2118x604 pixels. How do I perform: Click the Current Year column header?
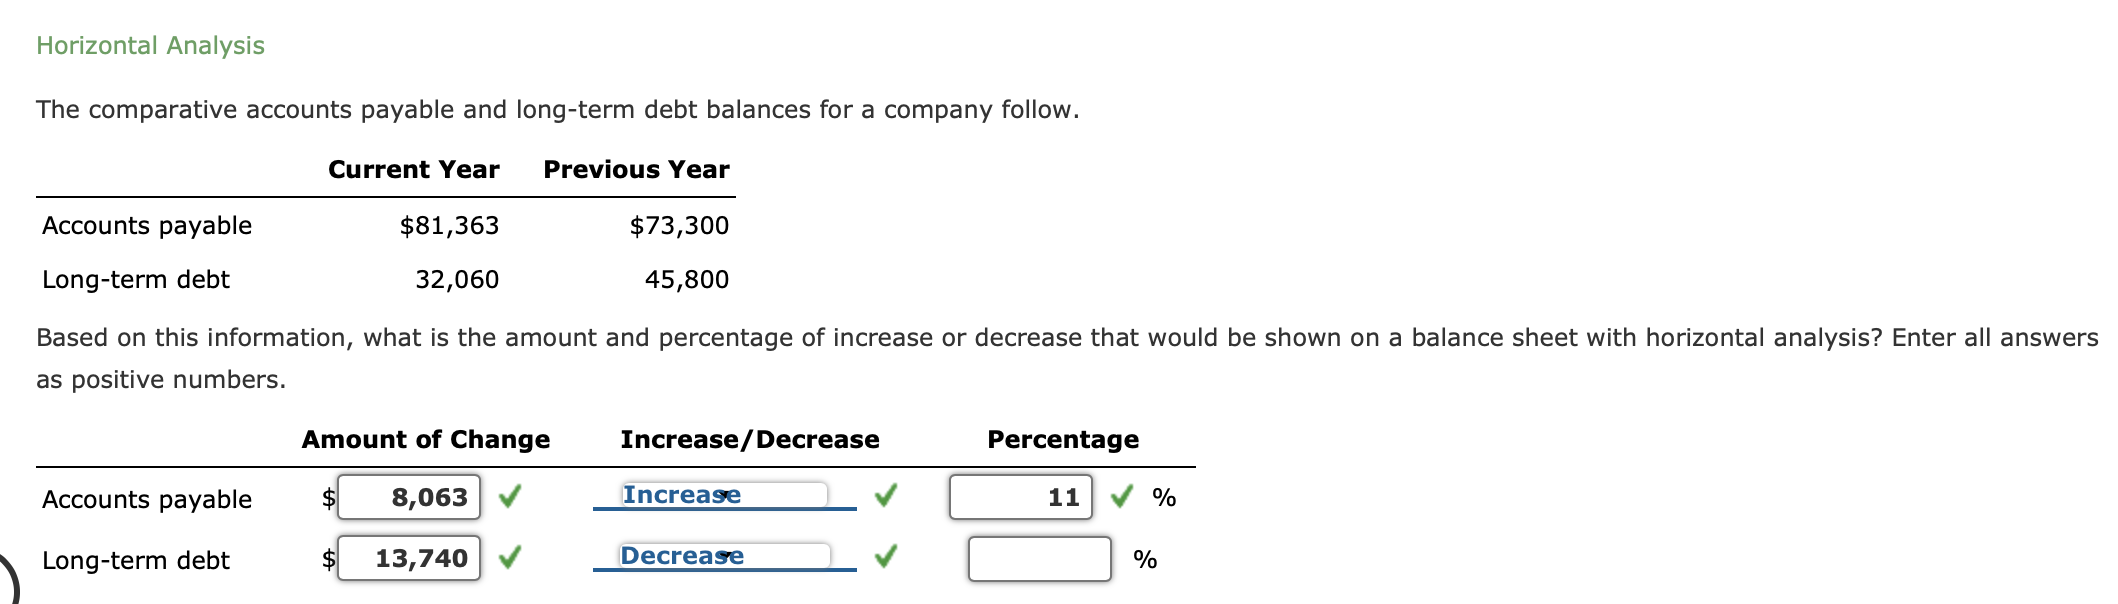pyautogui.click(x=413, y=169)
